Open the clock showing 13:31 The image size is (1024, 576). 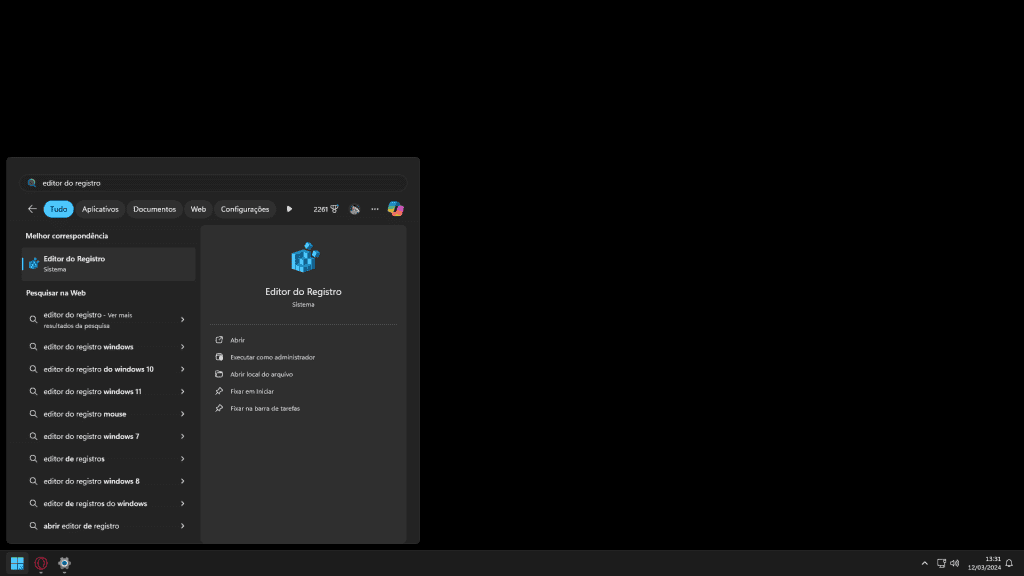(984, 563)
